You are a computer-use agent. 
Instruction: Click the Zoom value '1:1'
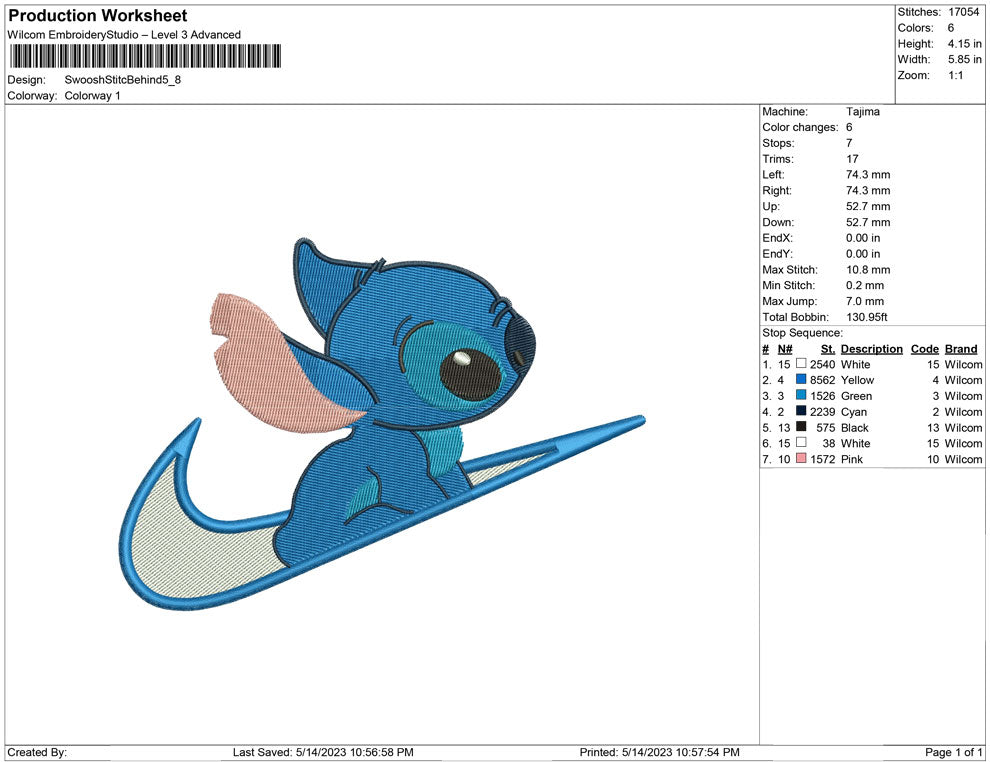click(x=955, y=75)
